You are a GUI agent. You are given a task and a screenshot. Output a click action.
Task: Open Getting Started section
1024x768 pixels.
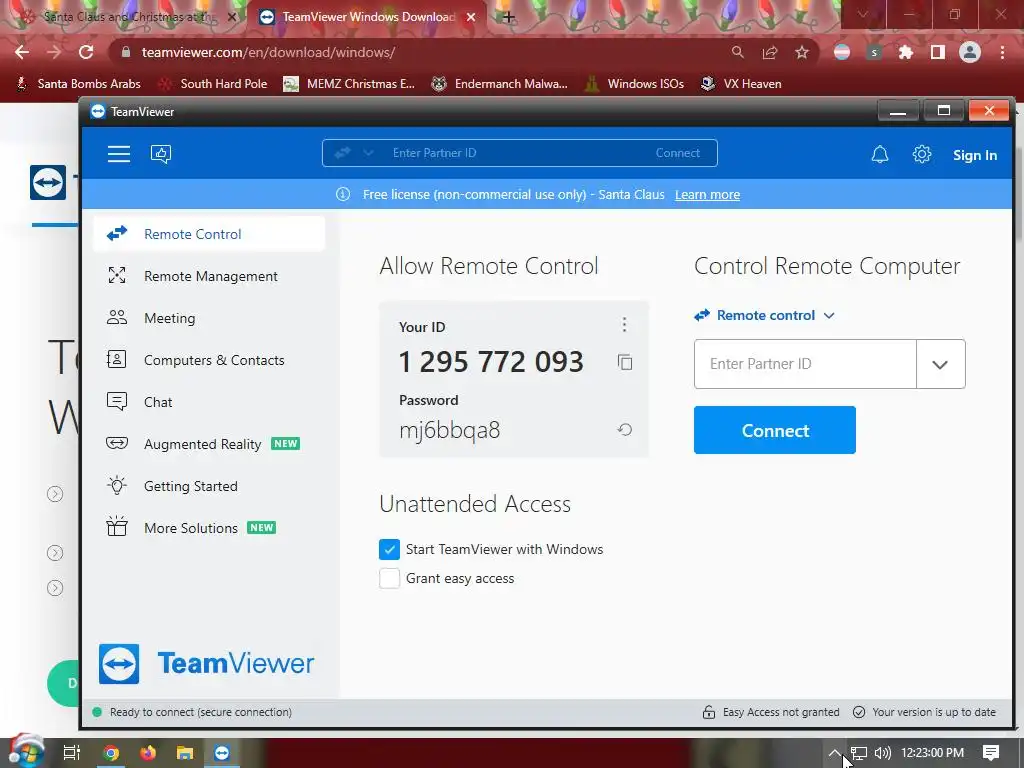tap(209, 487)
